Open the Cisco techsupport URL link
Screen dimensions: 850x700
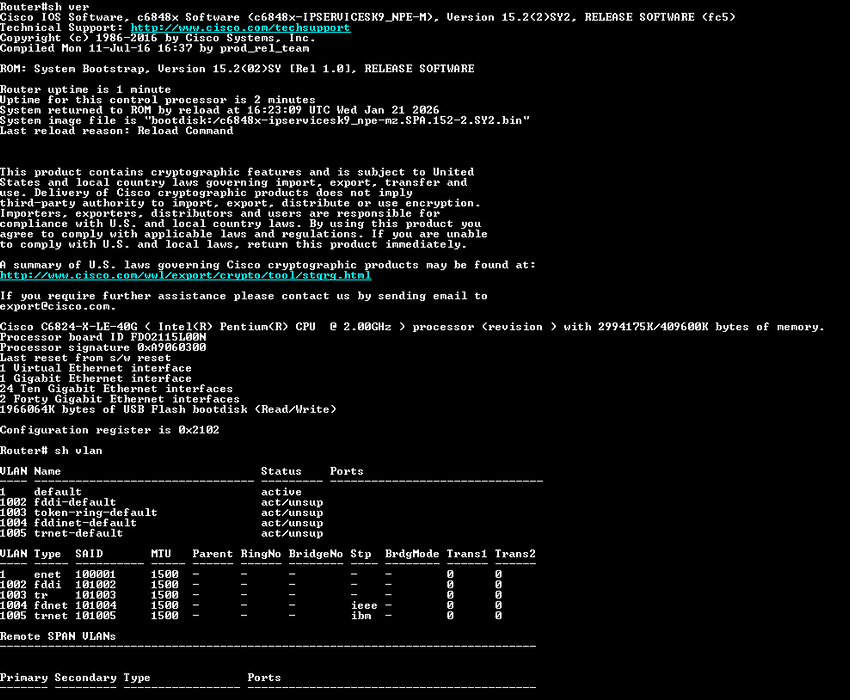(x=240, y=28)
